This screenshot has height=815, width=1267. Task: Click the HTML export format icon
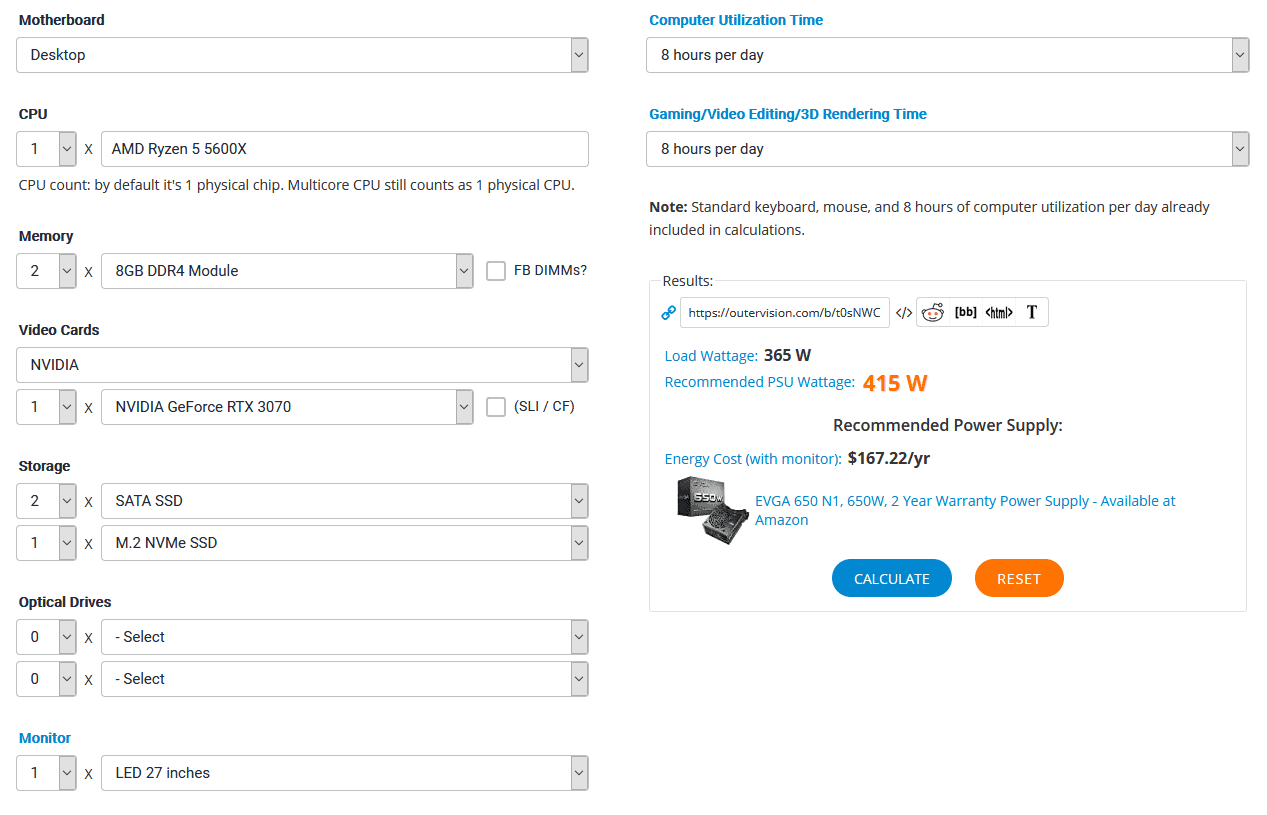[x=999, y=313]
